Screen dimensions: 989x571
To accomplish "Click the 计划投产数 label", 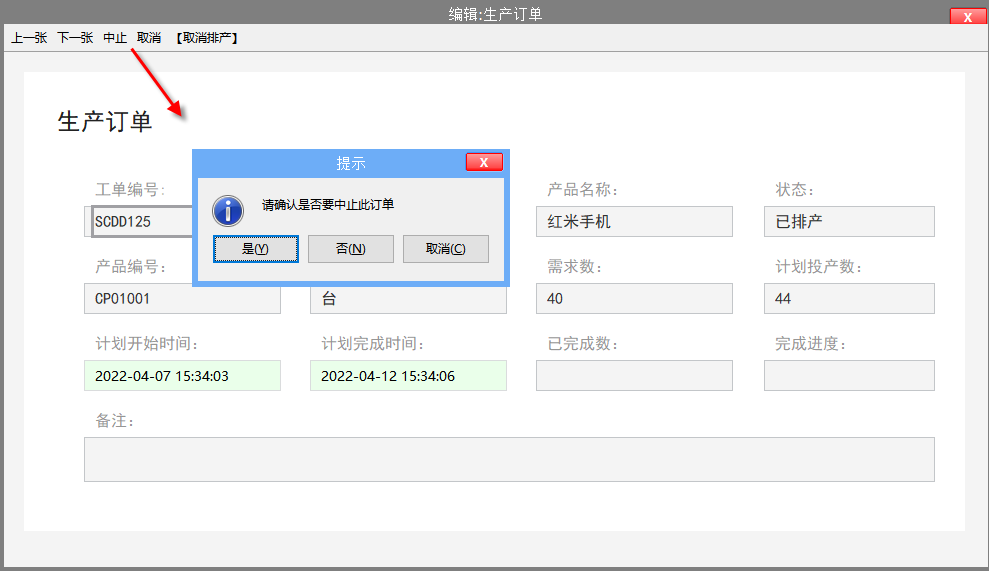I will (x=818, y=267).
